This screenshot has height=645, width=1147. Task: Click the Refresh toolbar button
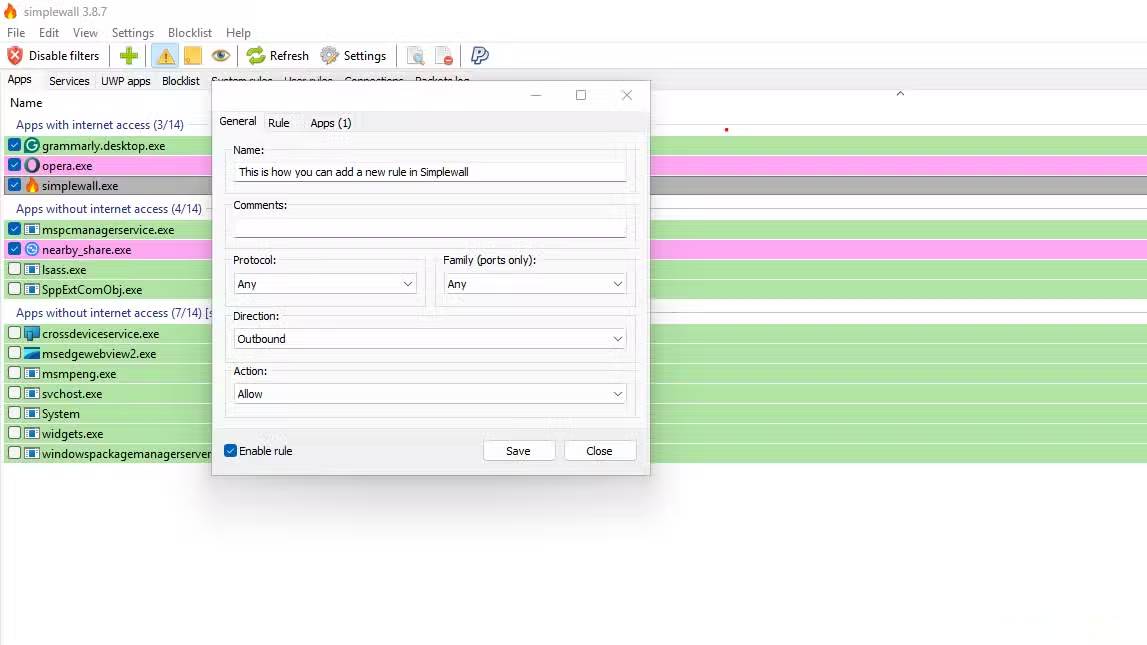tap(277, 56)
